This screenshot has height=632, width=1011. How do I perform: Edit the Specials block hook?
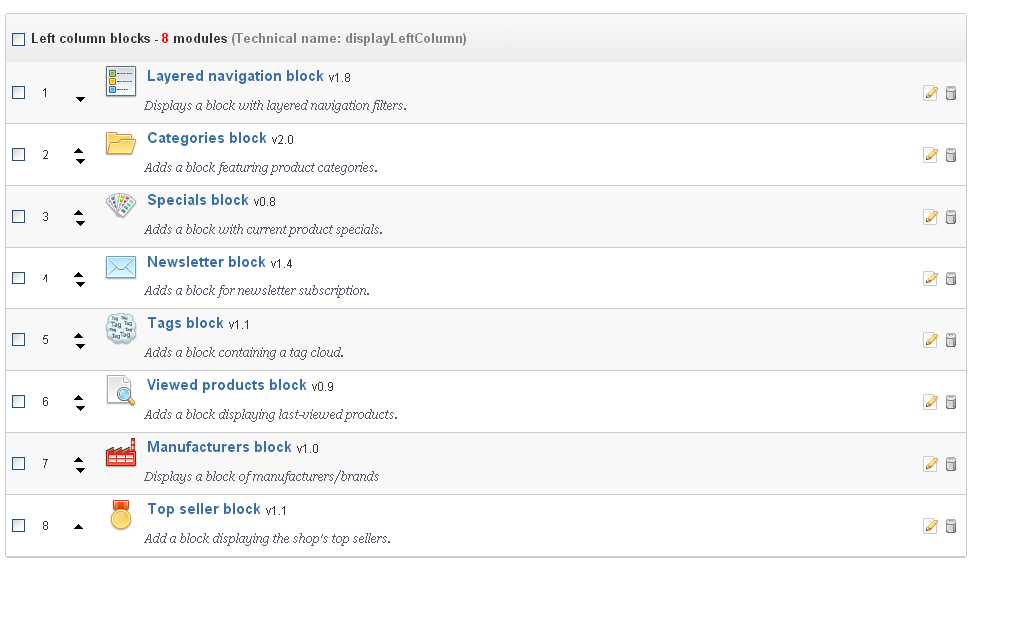pyautogui.click(x=930, y=217)
